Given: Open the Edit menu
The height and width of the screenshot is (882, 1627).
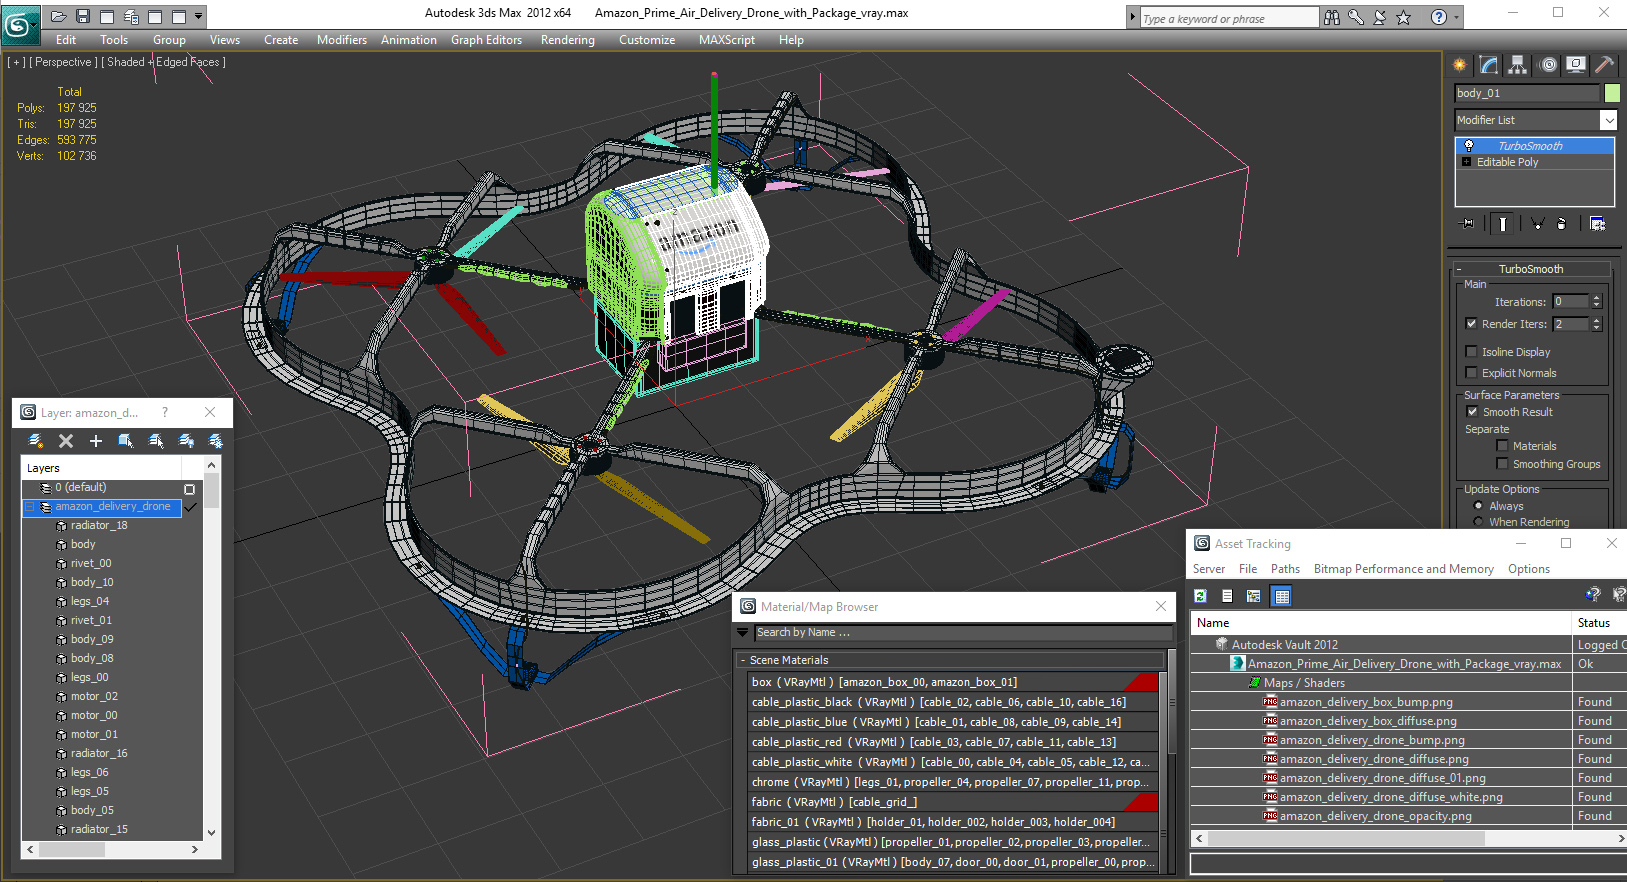Looking at the screenshot, I should coord(66,40).
